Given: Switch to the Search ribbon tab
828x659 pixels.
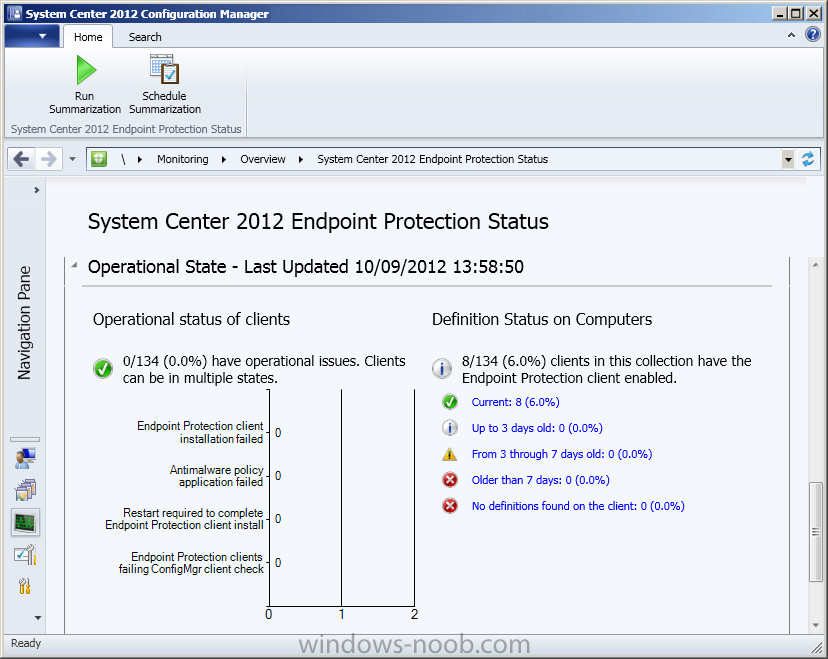Looking at the screenshot, I should [145, 37].
